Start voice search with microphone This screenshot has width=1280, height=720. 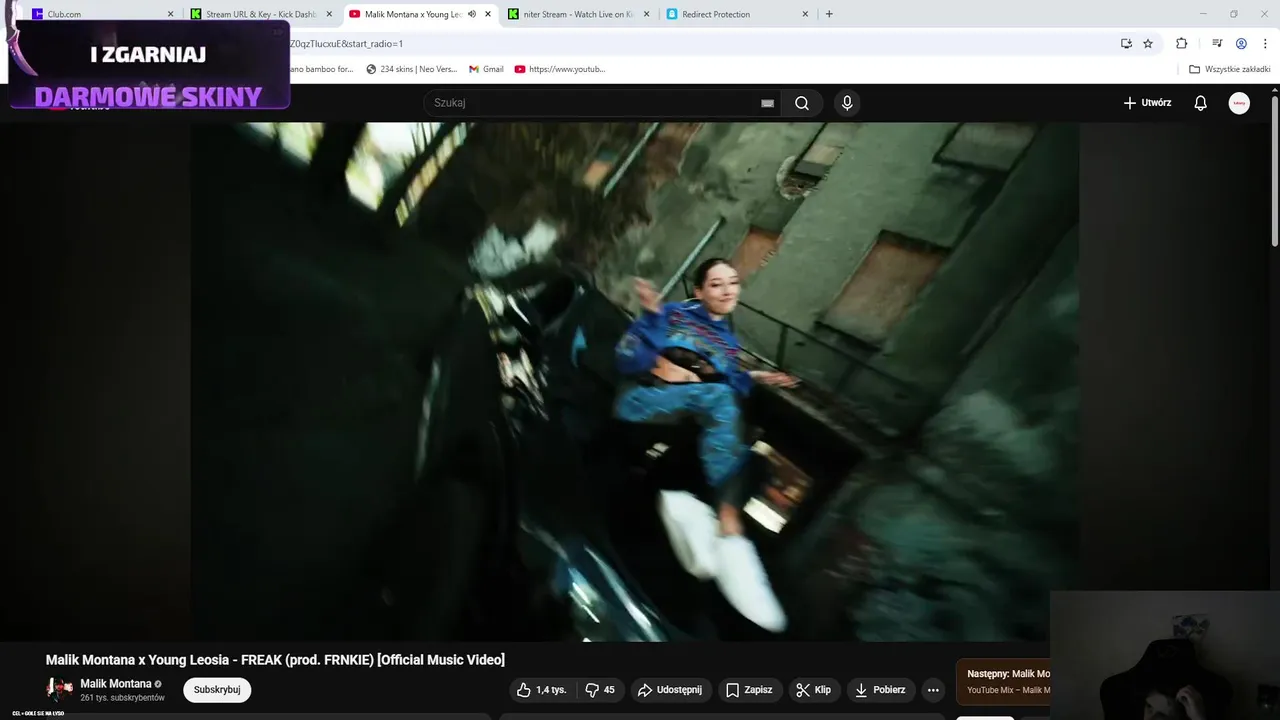tap(847, 103)
